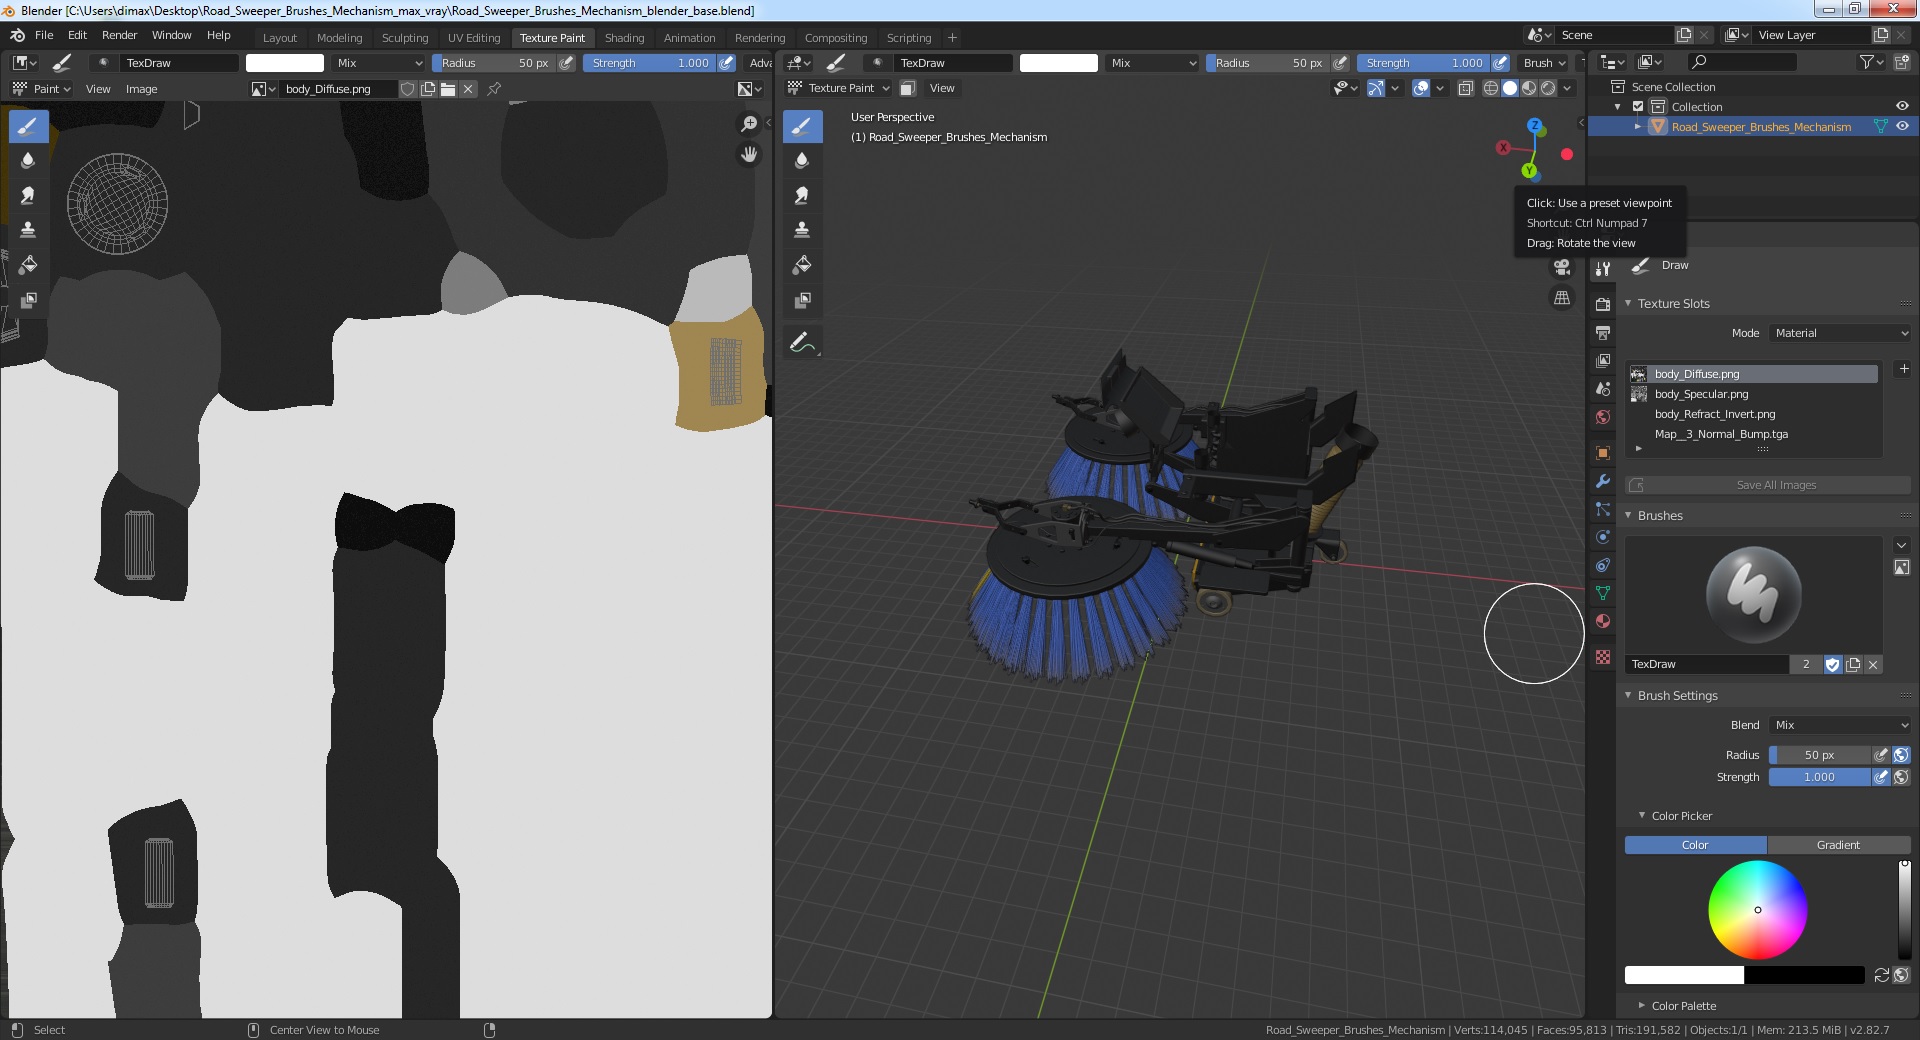1920x1040 pixels.
Task: Toggle strength pressure in image editor header
Action: click(726, 63)
